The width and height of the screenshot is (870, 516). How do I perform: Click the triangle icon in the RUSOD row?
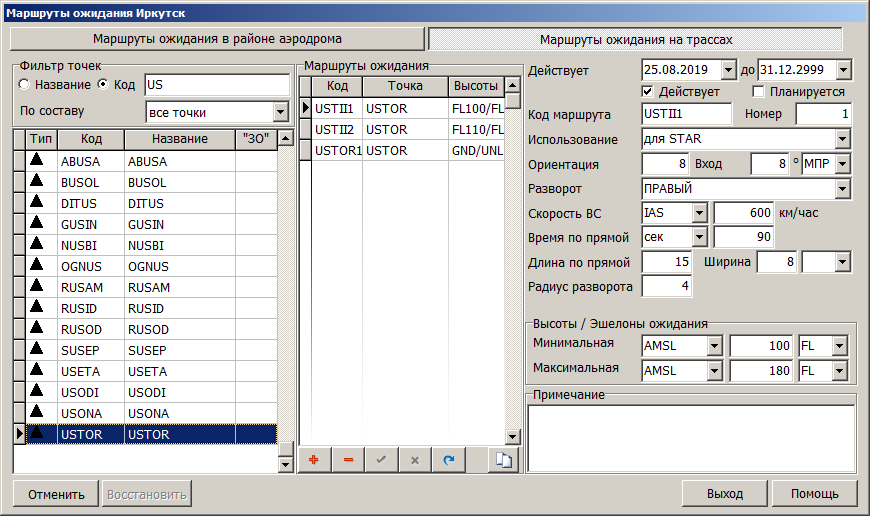(37, 328)
